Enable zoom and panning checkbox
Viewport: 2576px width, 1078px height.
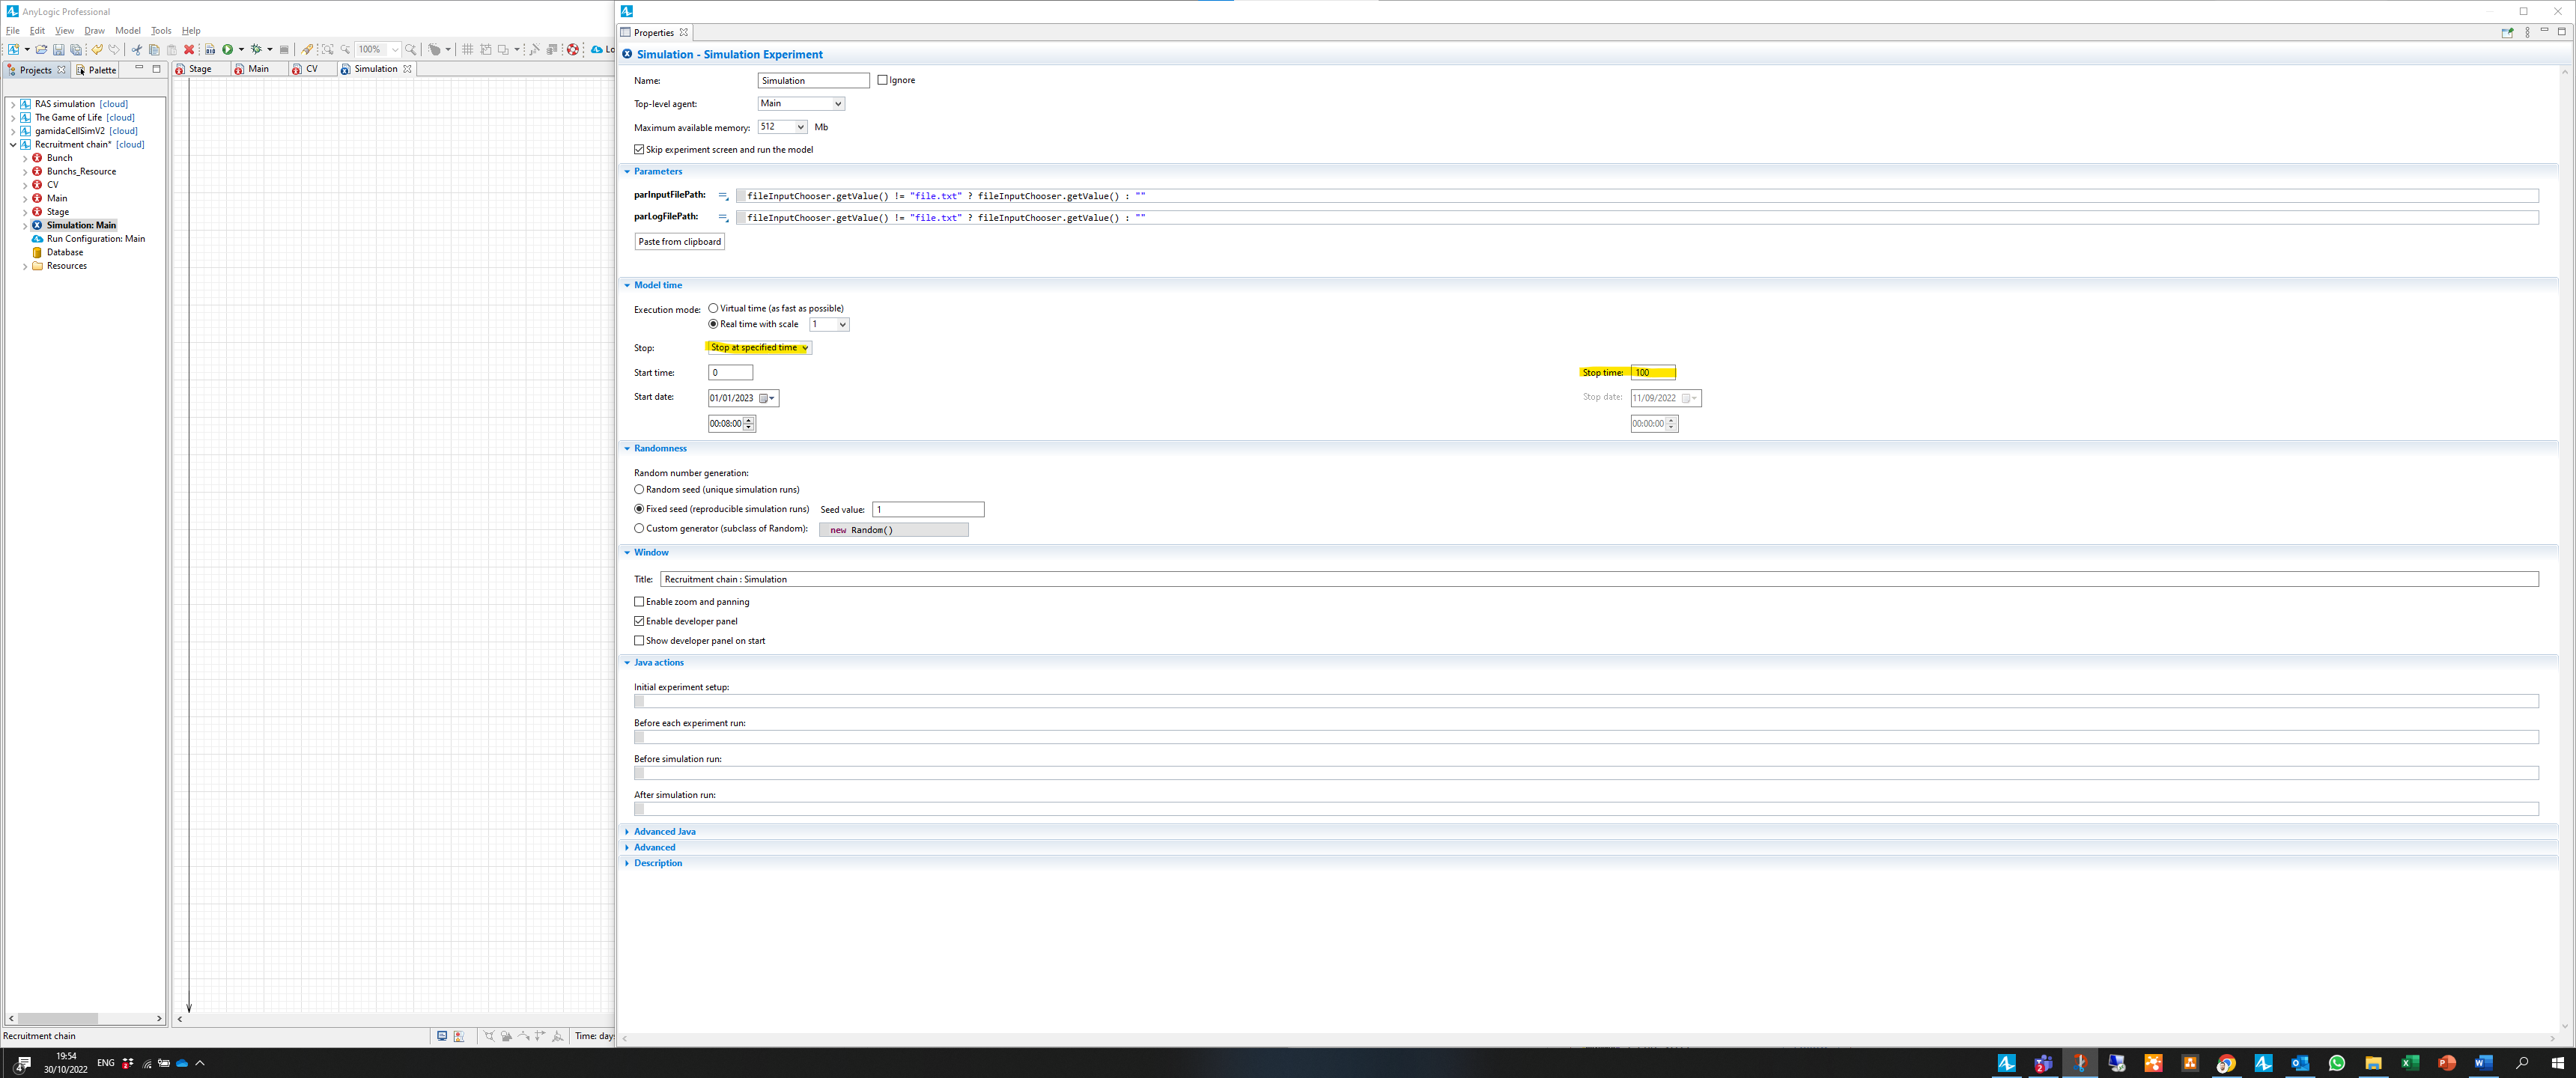tap(639, 602)
